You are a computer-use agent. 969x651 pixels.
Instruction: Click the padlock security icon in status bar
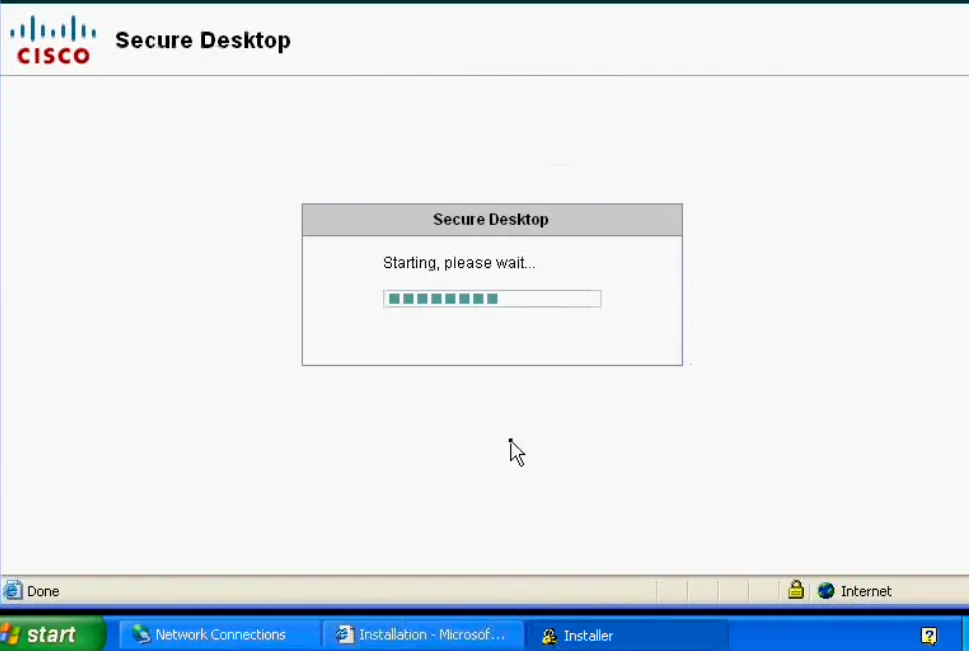[796, 591]
